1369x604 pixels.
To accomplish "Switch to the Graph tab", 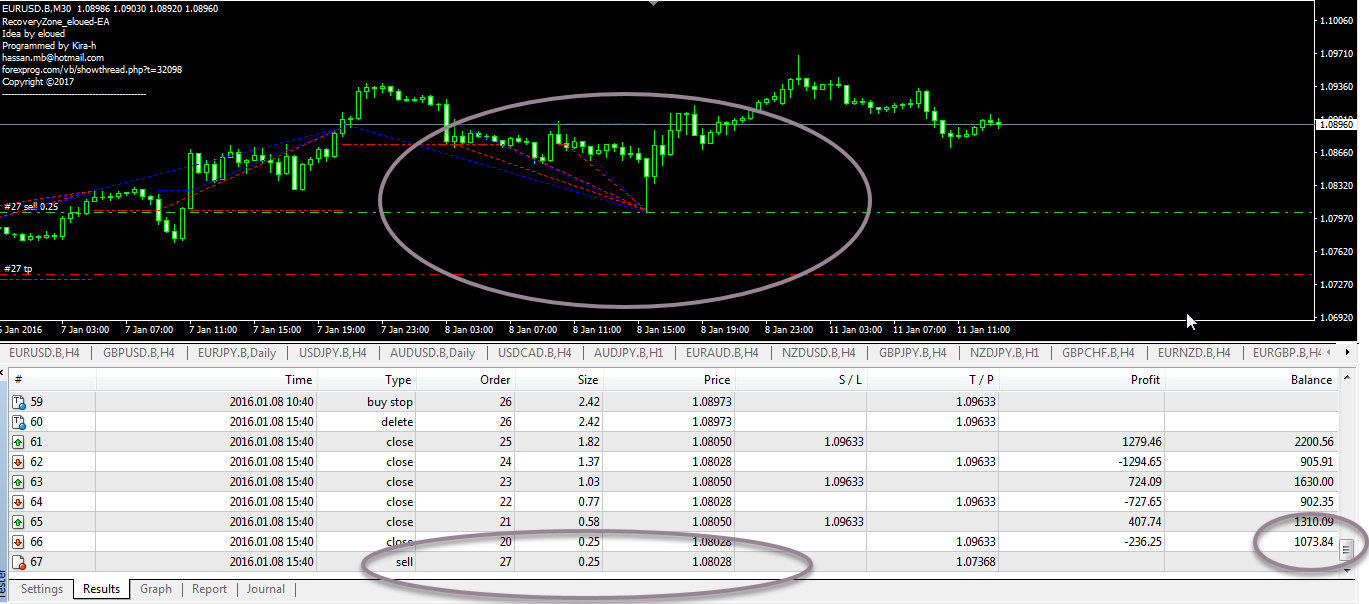I will click(x=155, y=589).
